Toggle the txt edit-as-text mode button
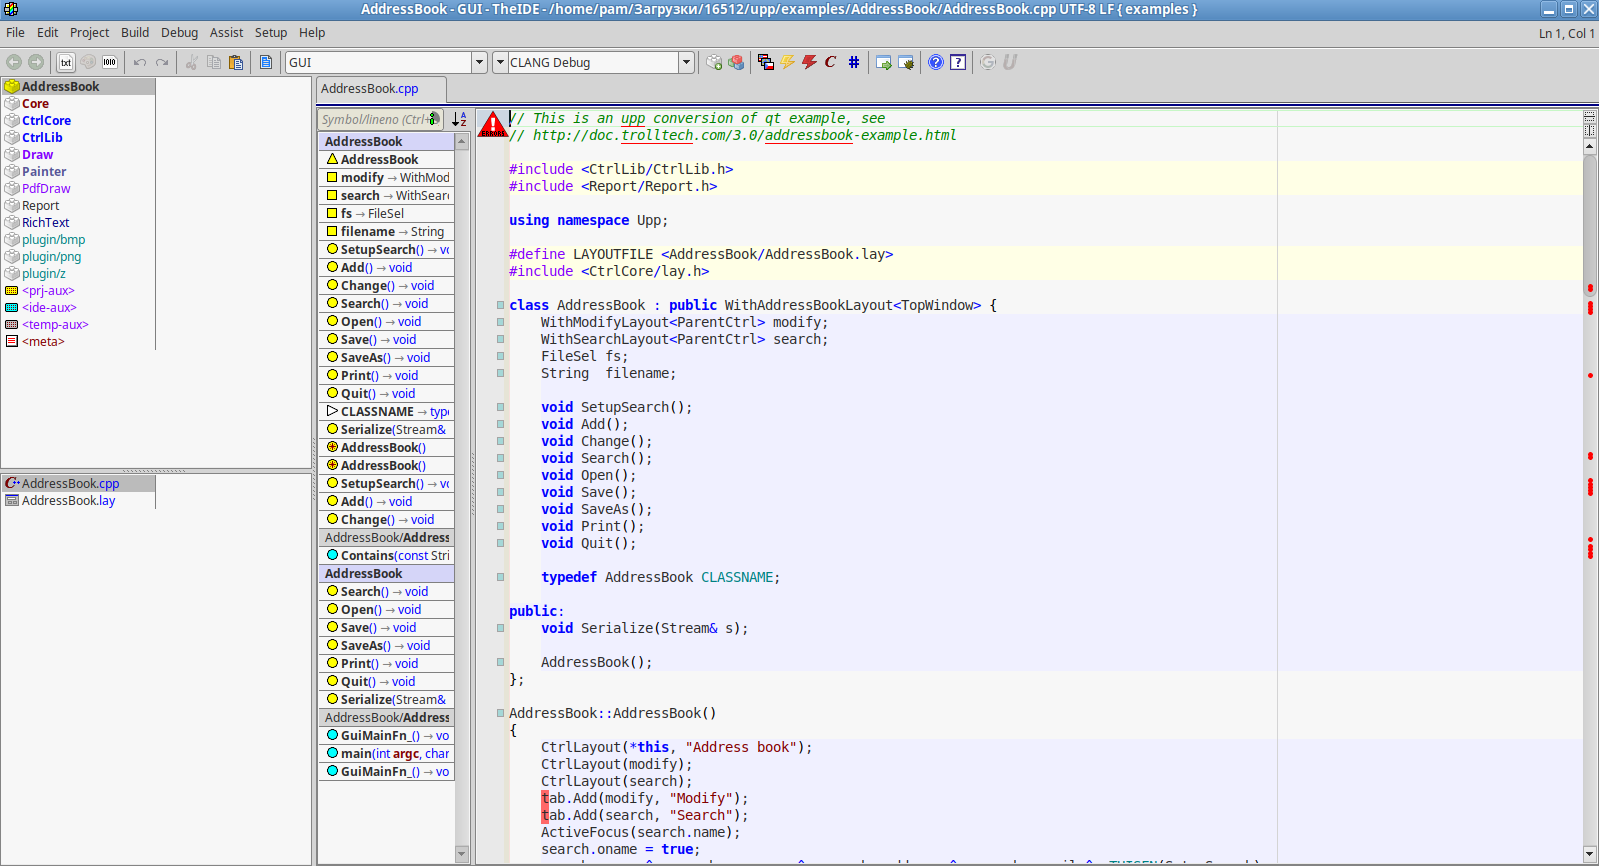This screenshot has height=866, width=1599. tap(66, 62)
